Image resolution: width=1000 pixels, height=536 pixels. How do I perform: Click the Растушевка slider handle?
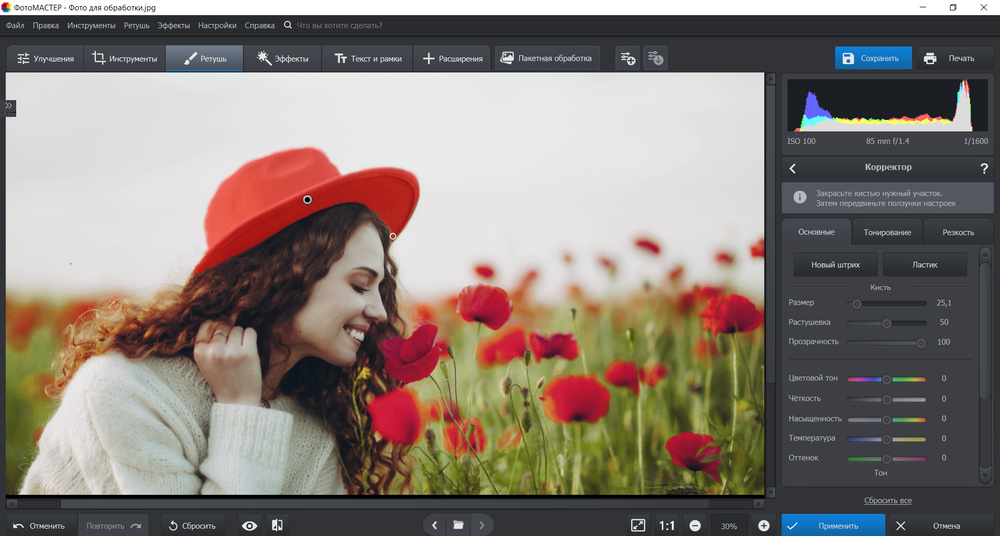[886, 322]
